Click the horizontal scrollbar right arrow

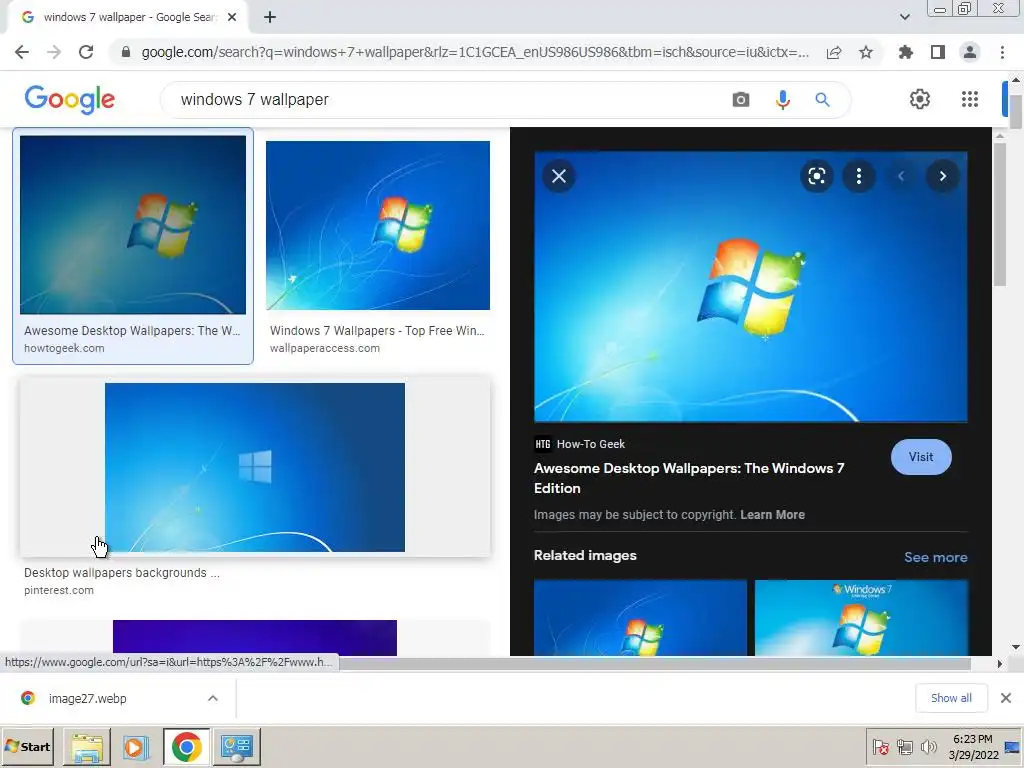click(x=999, y=664)
